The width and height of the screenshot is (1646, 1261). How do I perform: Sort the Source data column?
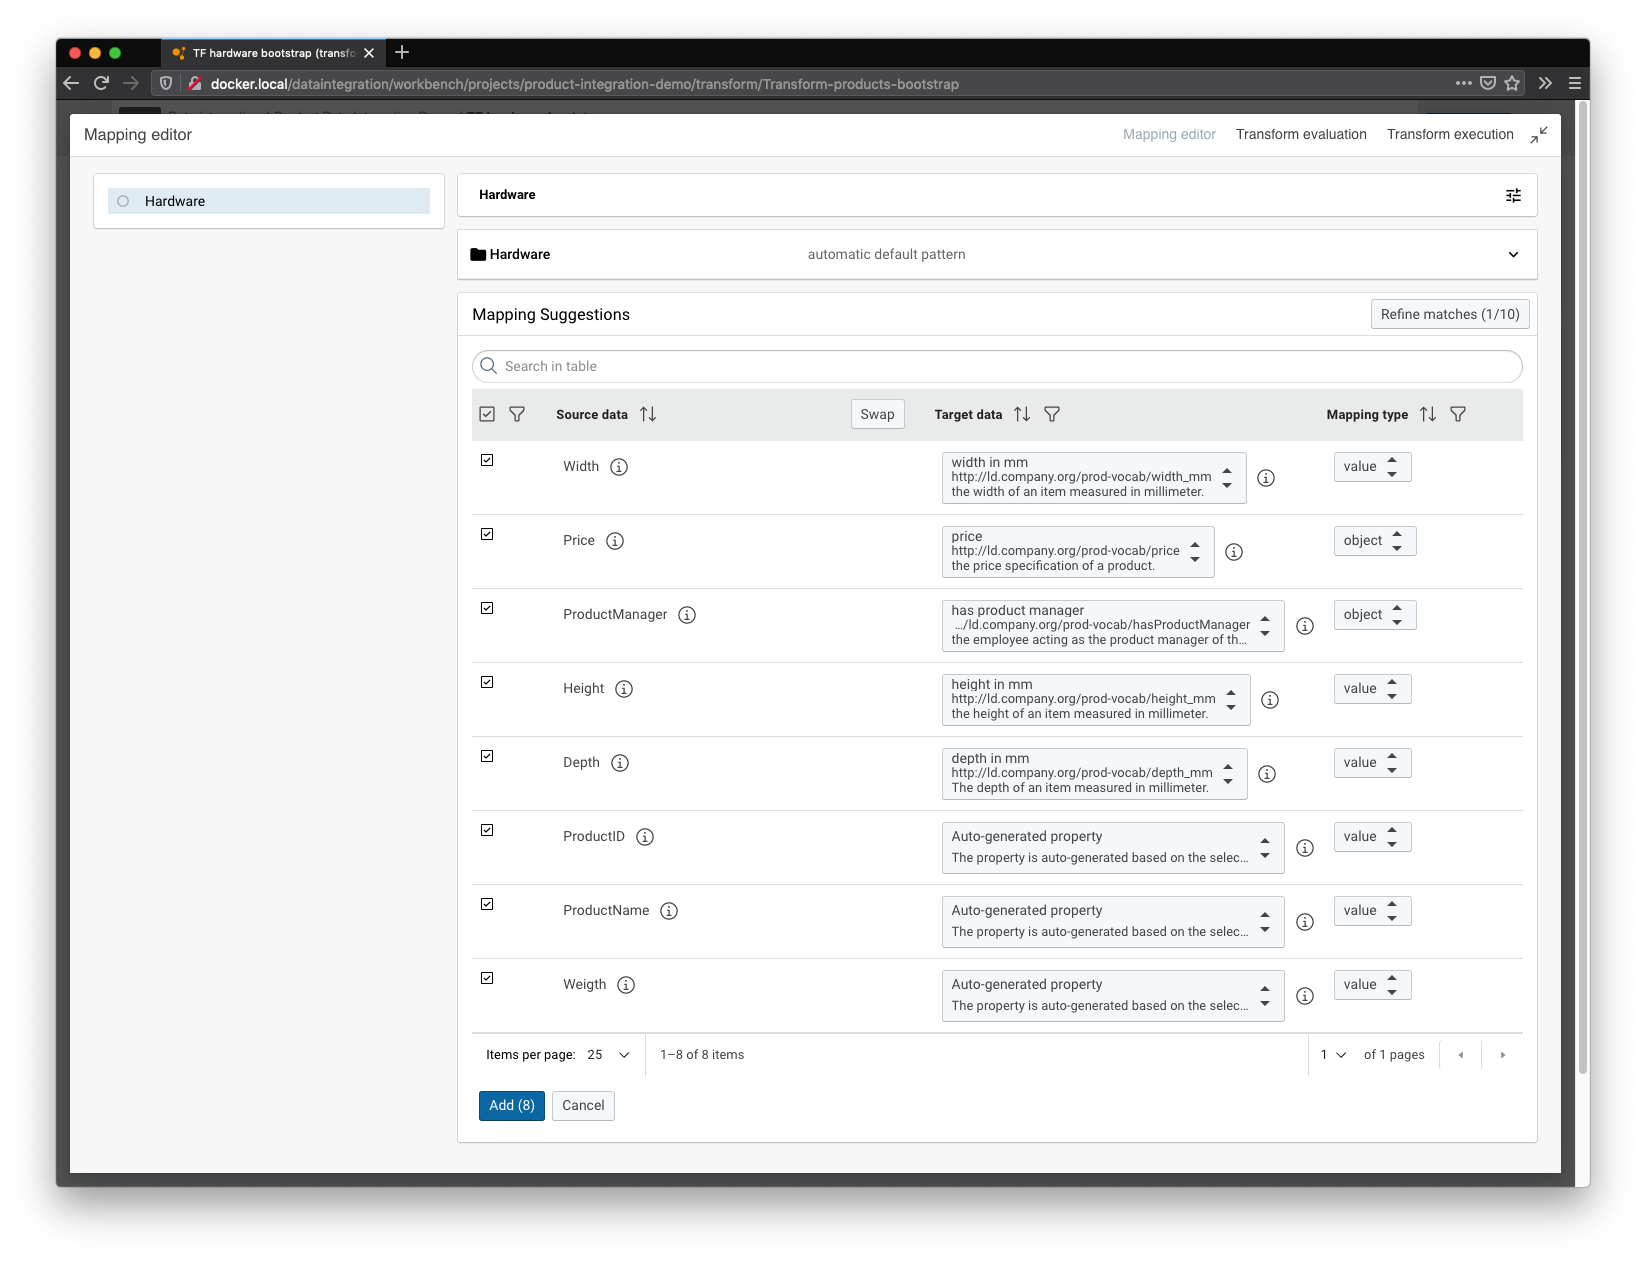click(x=648, y=414)
